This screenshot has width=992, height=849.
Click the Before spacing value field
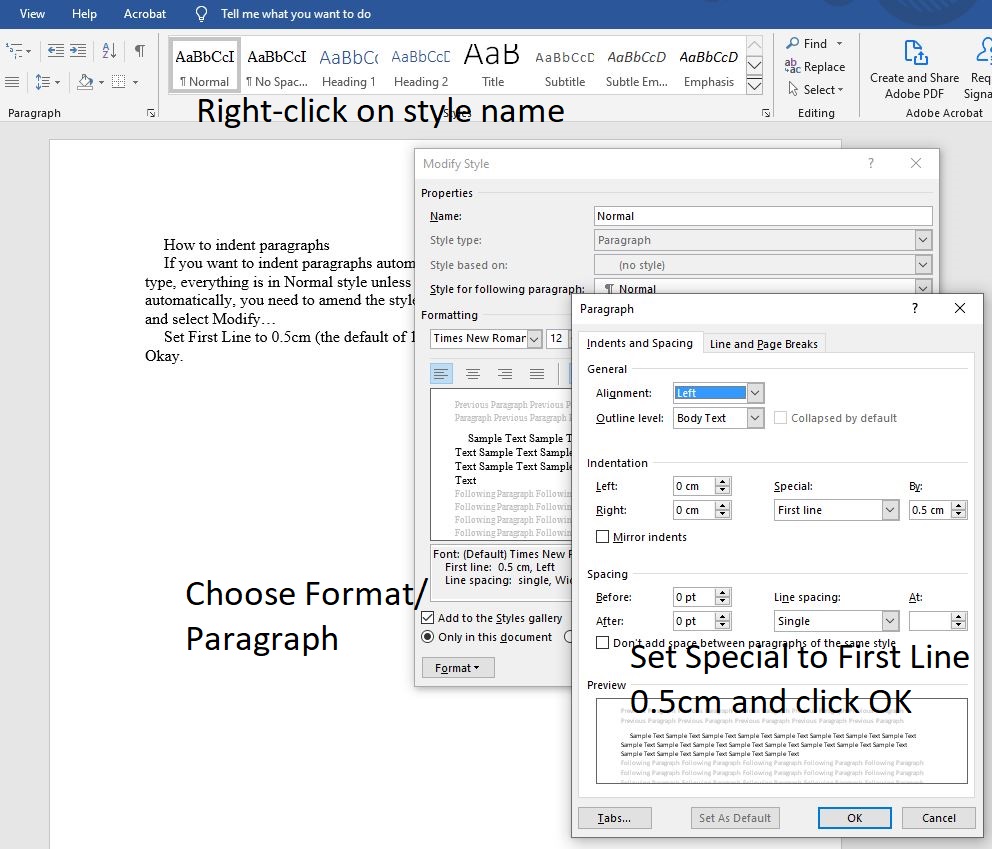pyautogui.click(x=694, y=597)
